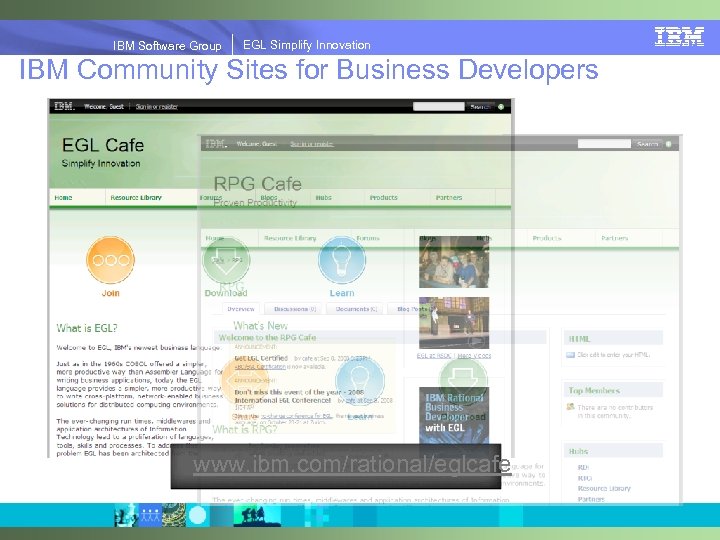Click the 'IBM Software Group' header text
The image size is (720, 540).
167,45
